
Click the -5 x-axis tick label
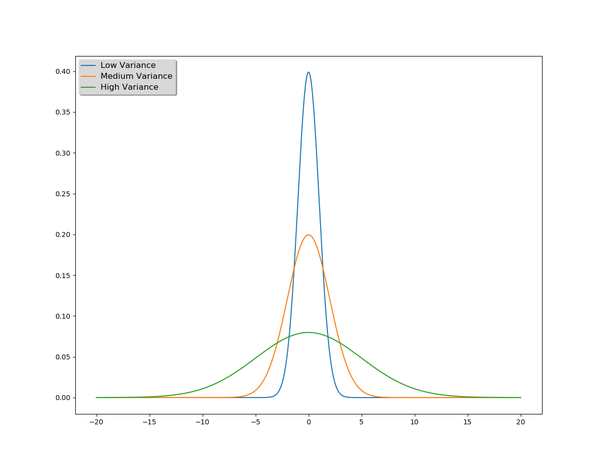(255, 422)
